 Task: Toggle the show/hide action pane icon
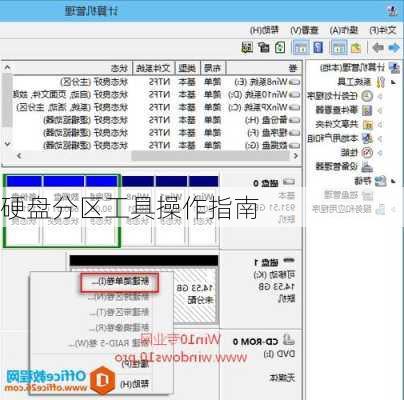point(301,48)
